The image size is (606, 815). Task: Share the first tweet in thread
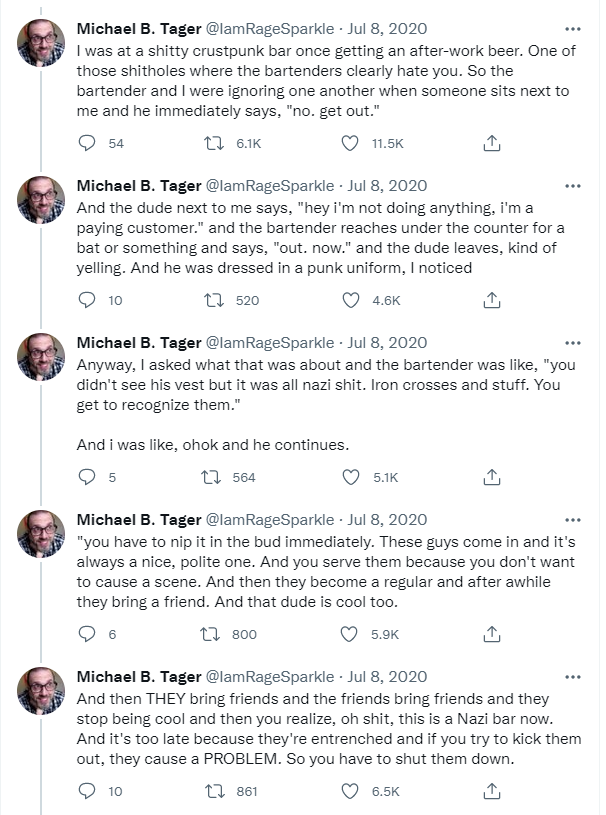coord(491,144)
